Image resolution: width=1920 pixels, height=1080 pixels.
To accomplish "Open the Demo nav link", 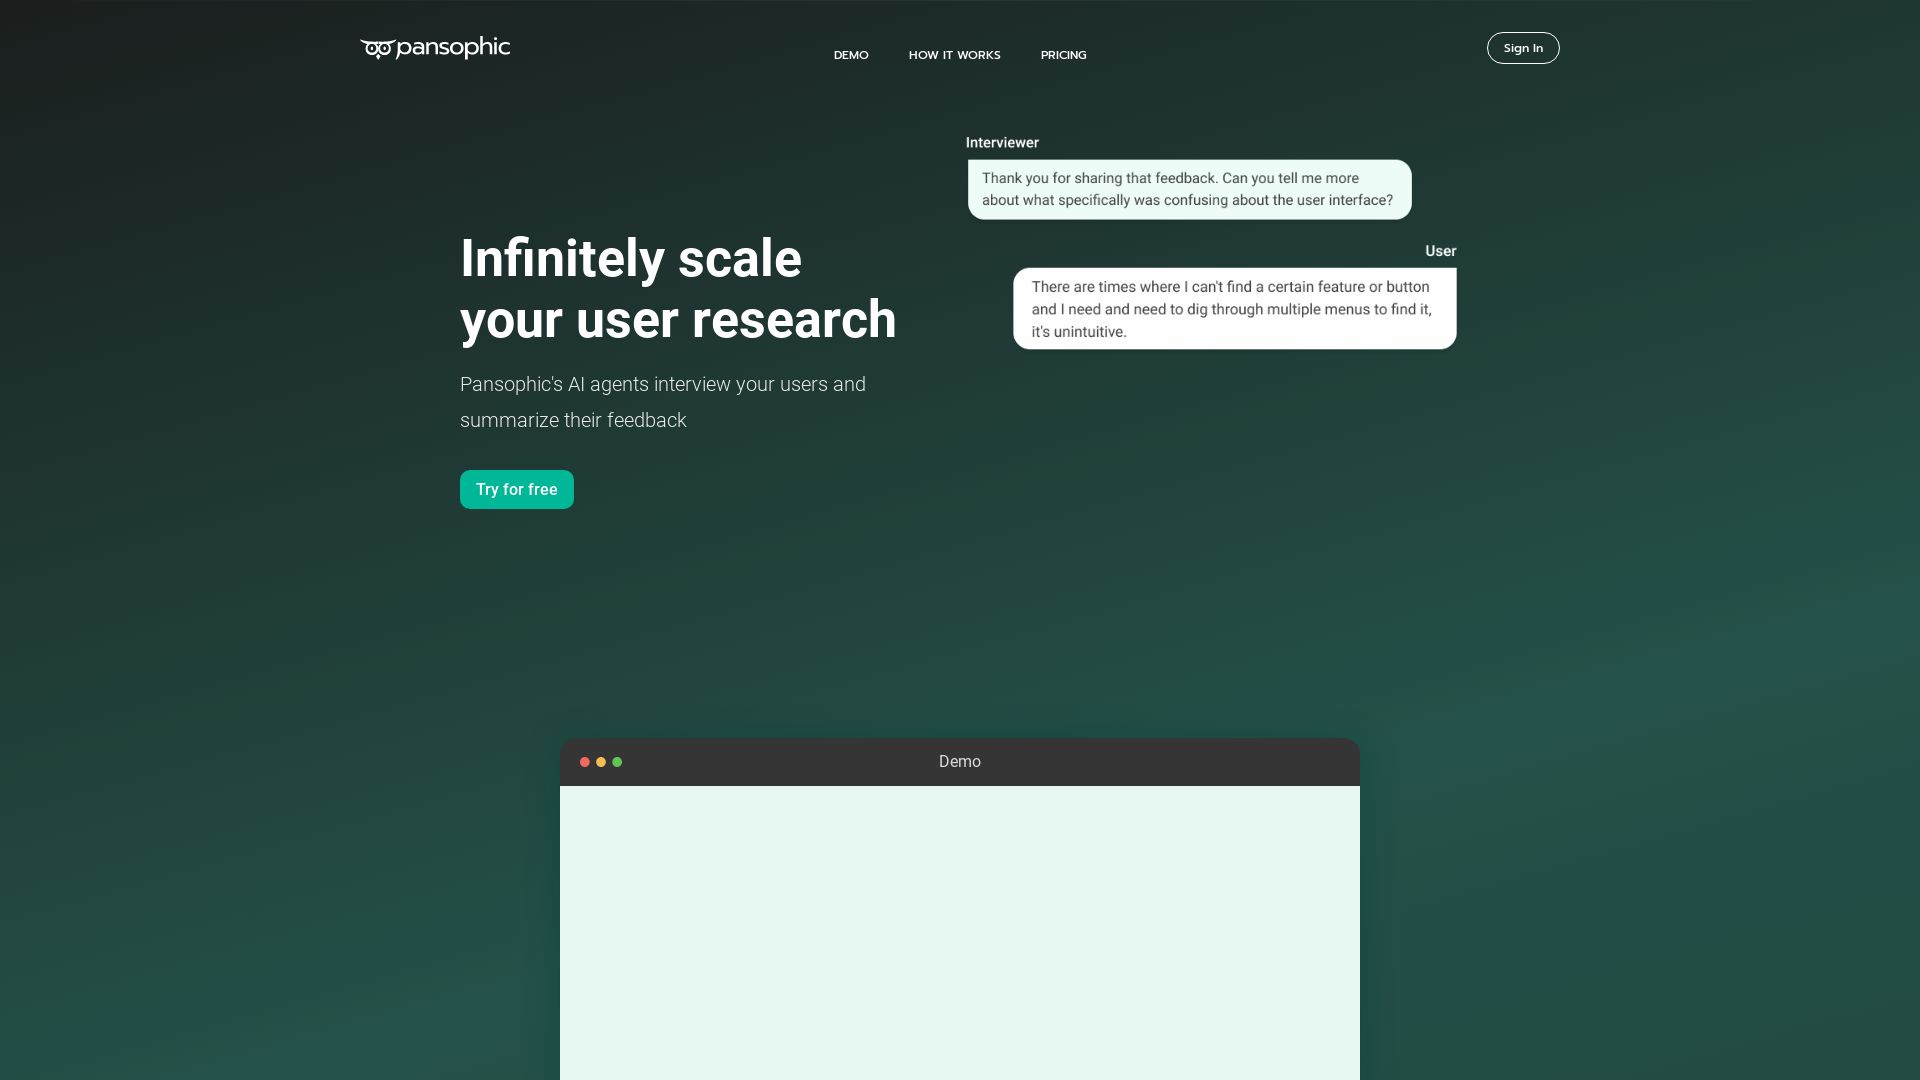I will pyautogui.click(x=851, y=55).
